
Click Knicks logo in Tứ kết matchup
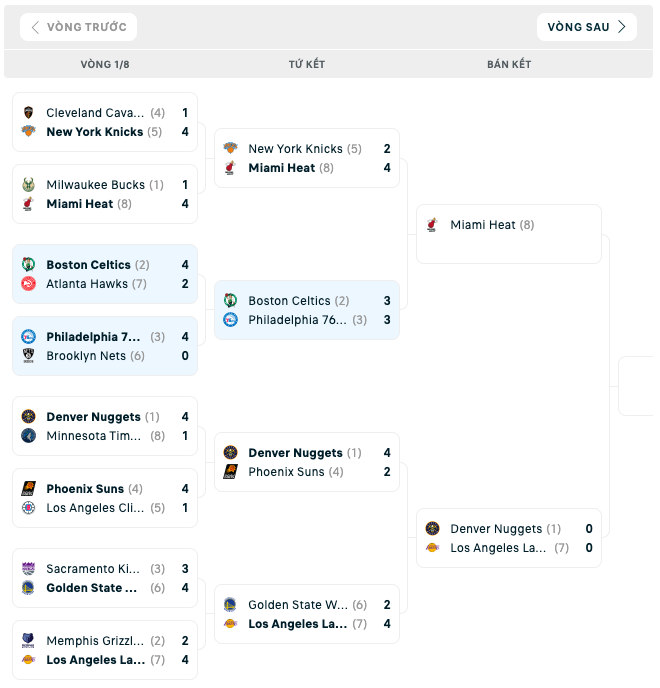click(x=230, y=149)
